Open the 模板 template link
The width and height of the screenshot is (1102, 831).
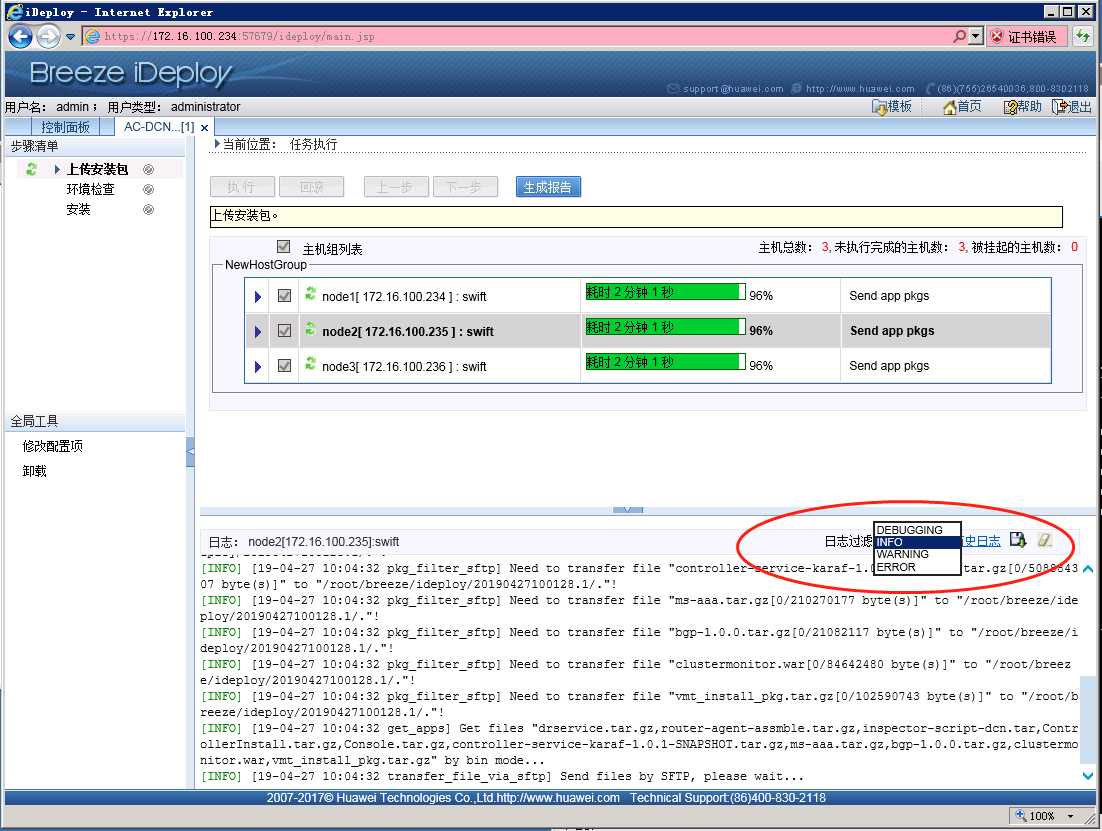[891, 106]
